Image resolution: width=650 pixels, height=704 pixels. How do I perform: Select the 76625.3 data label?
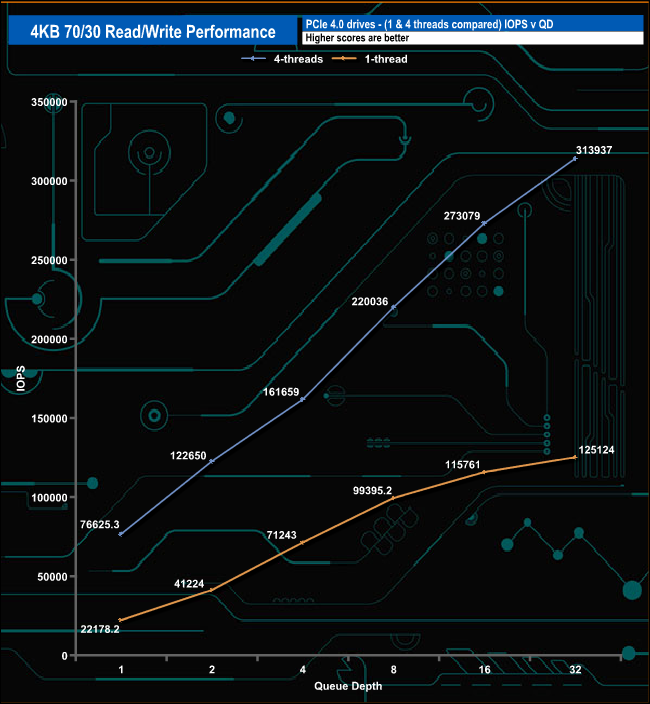point(100,524)
